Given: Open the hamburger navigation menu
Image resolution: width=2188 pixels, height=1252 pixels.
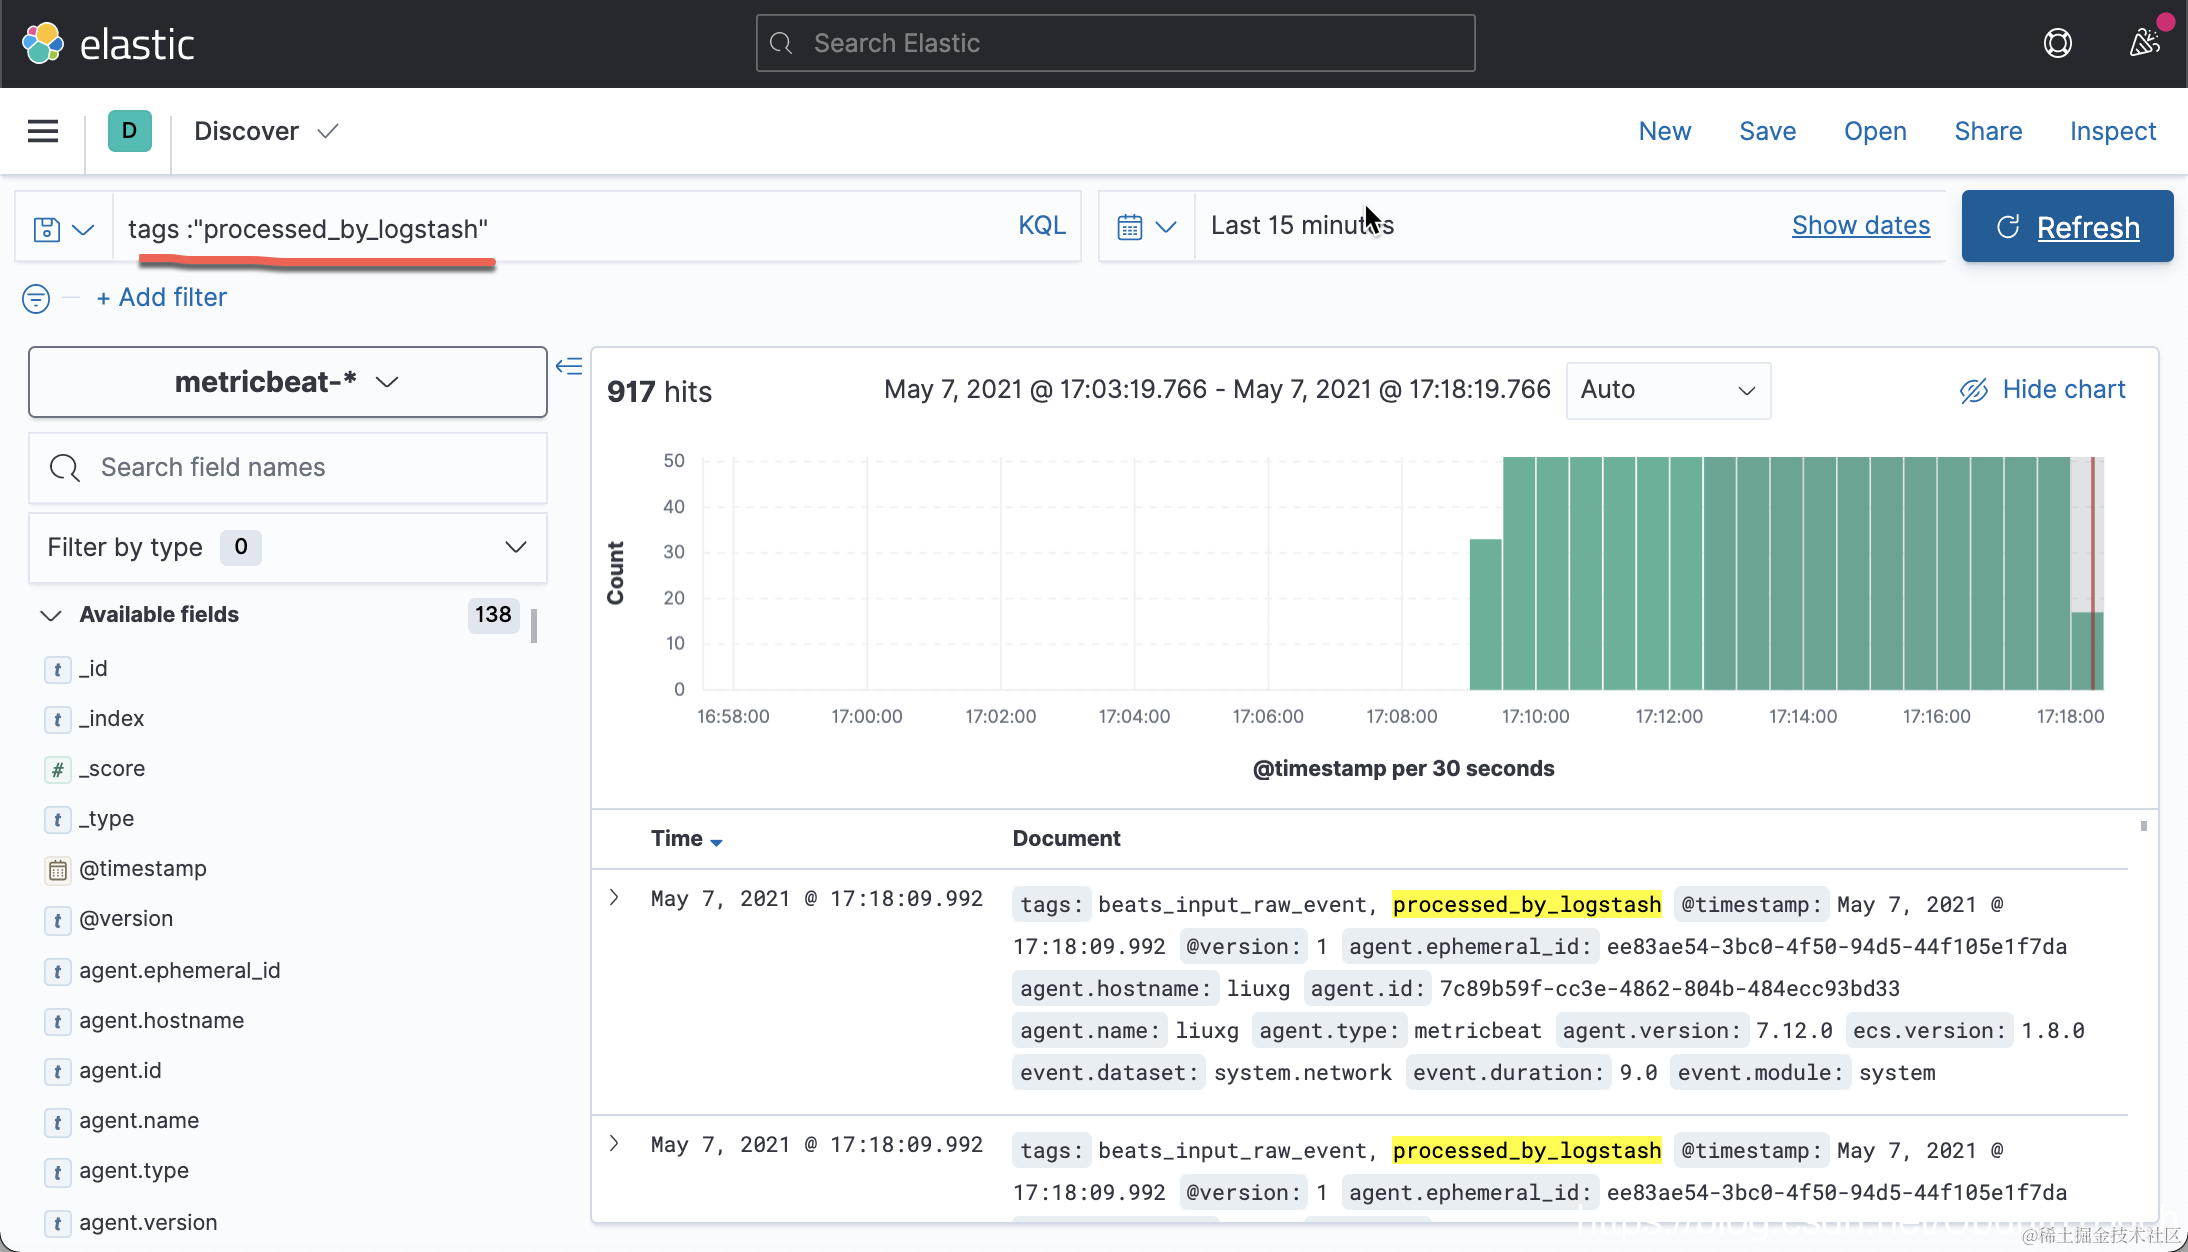Looking at the screenshot, I should 42,131.
